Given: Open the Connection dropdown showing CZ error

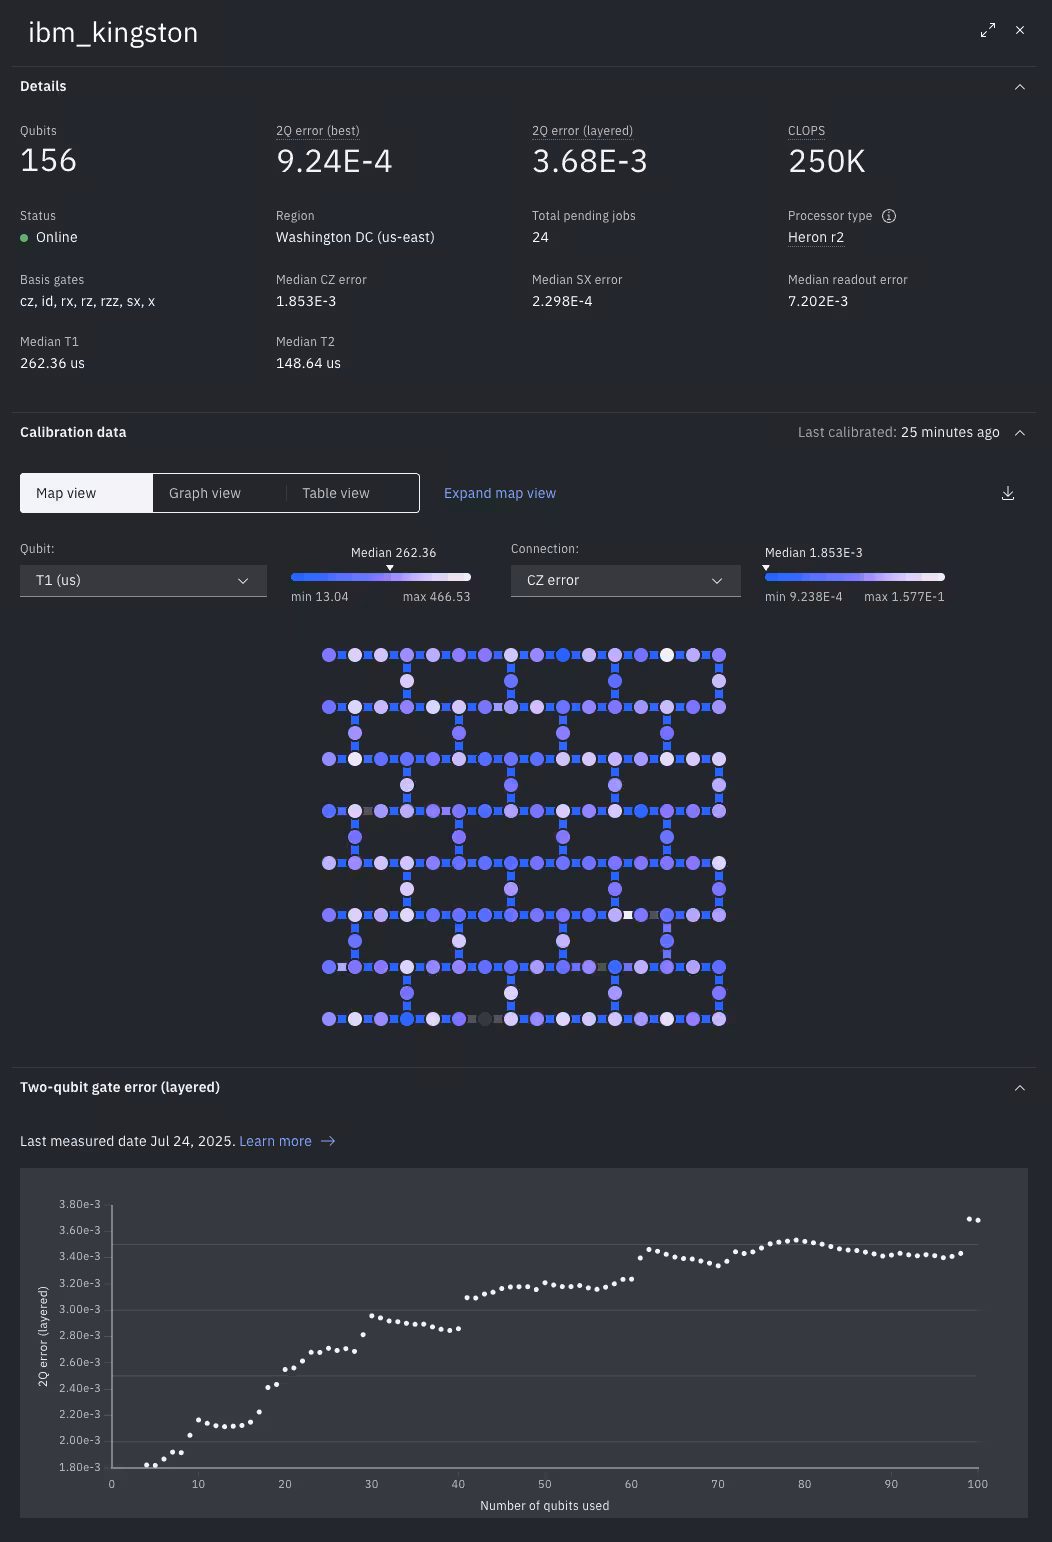Looking at the screenshot, I should coord(626,580).
